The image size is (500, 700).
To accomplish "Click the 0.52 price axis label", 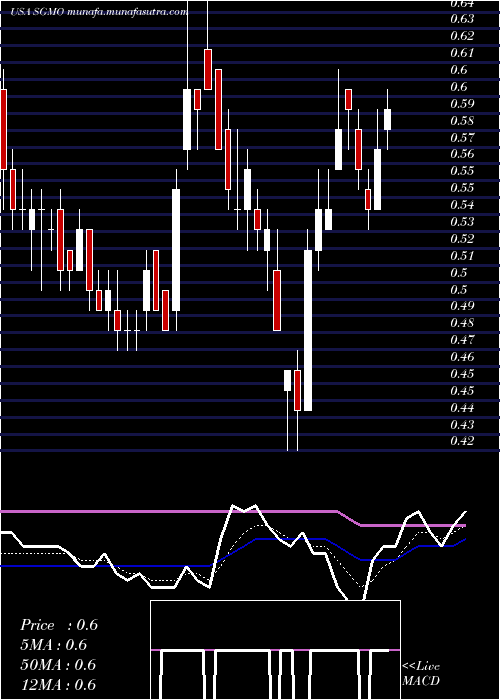I will [x=462, y=239].
